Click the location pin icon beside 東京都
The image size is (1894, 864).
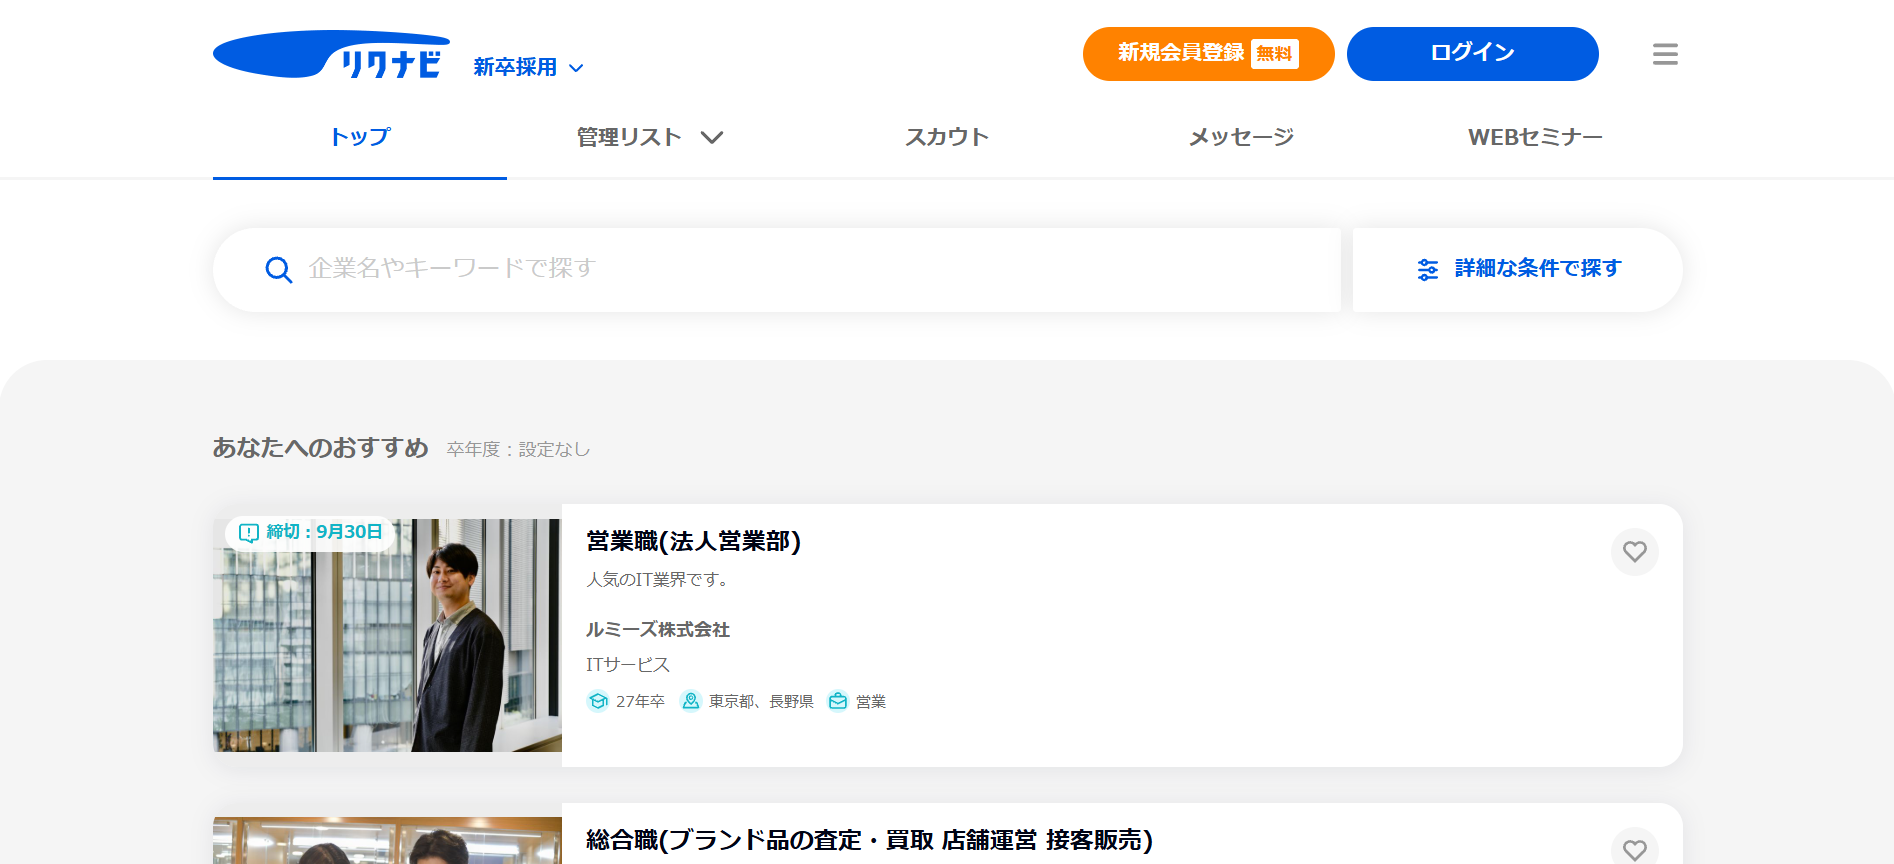click(691, 701)
